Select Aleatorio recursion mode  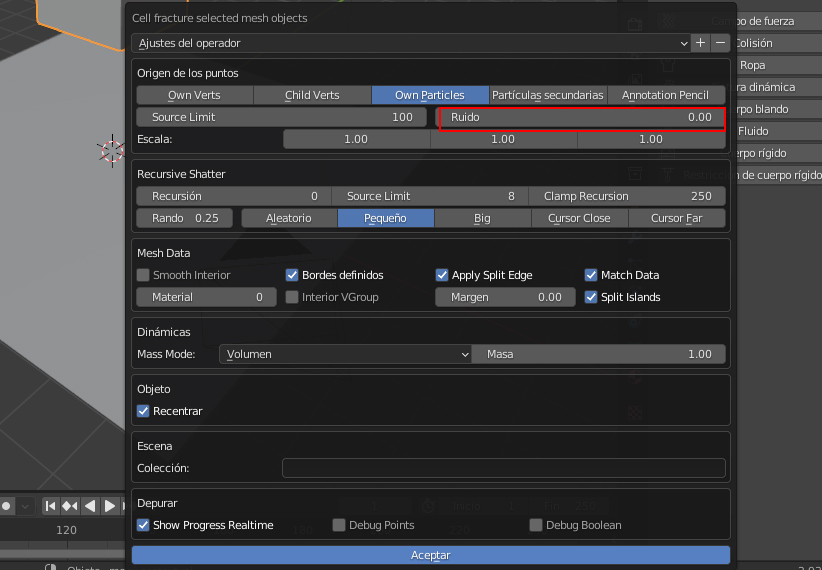(x=289, y=218)
